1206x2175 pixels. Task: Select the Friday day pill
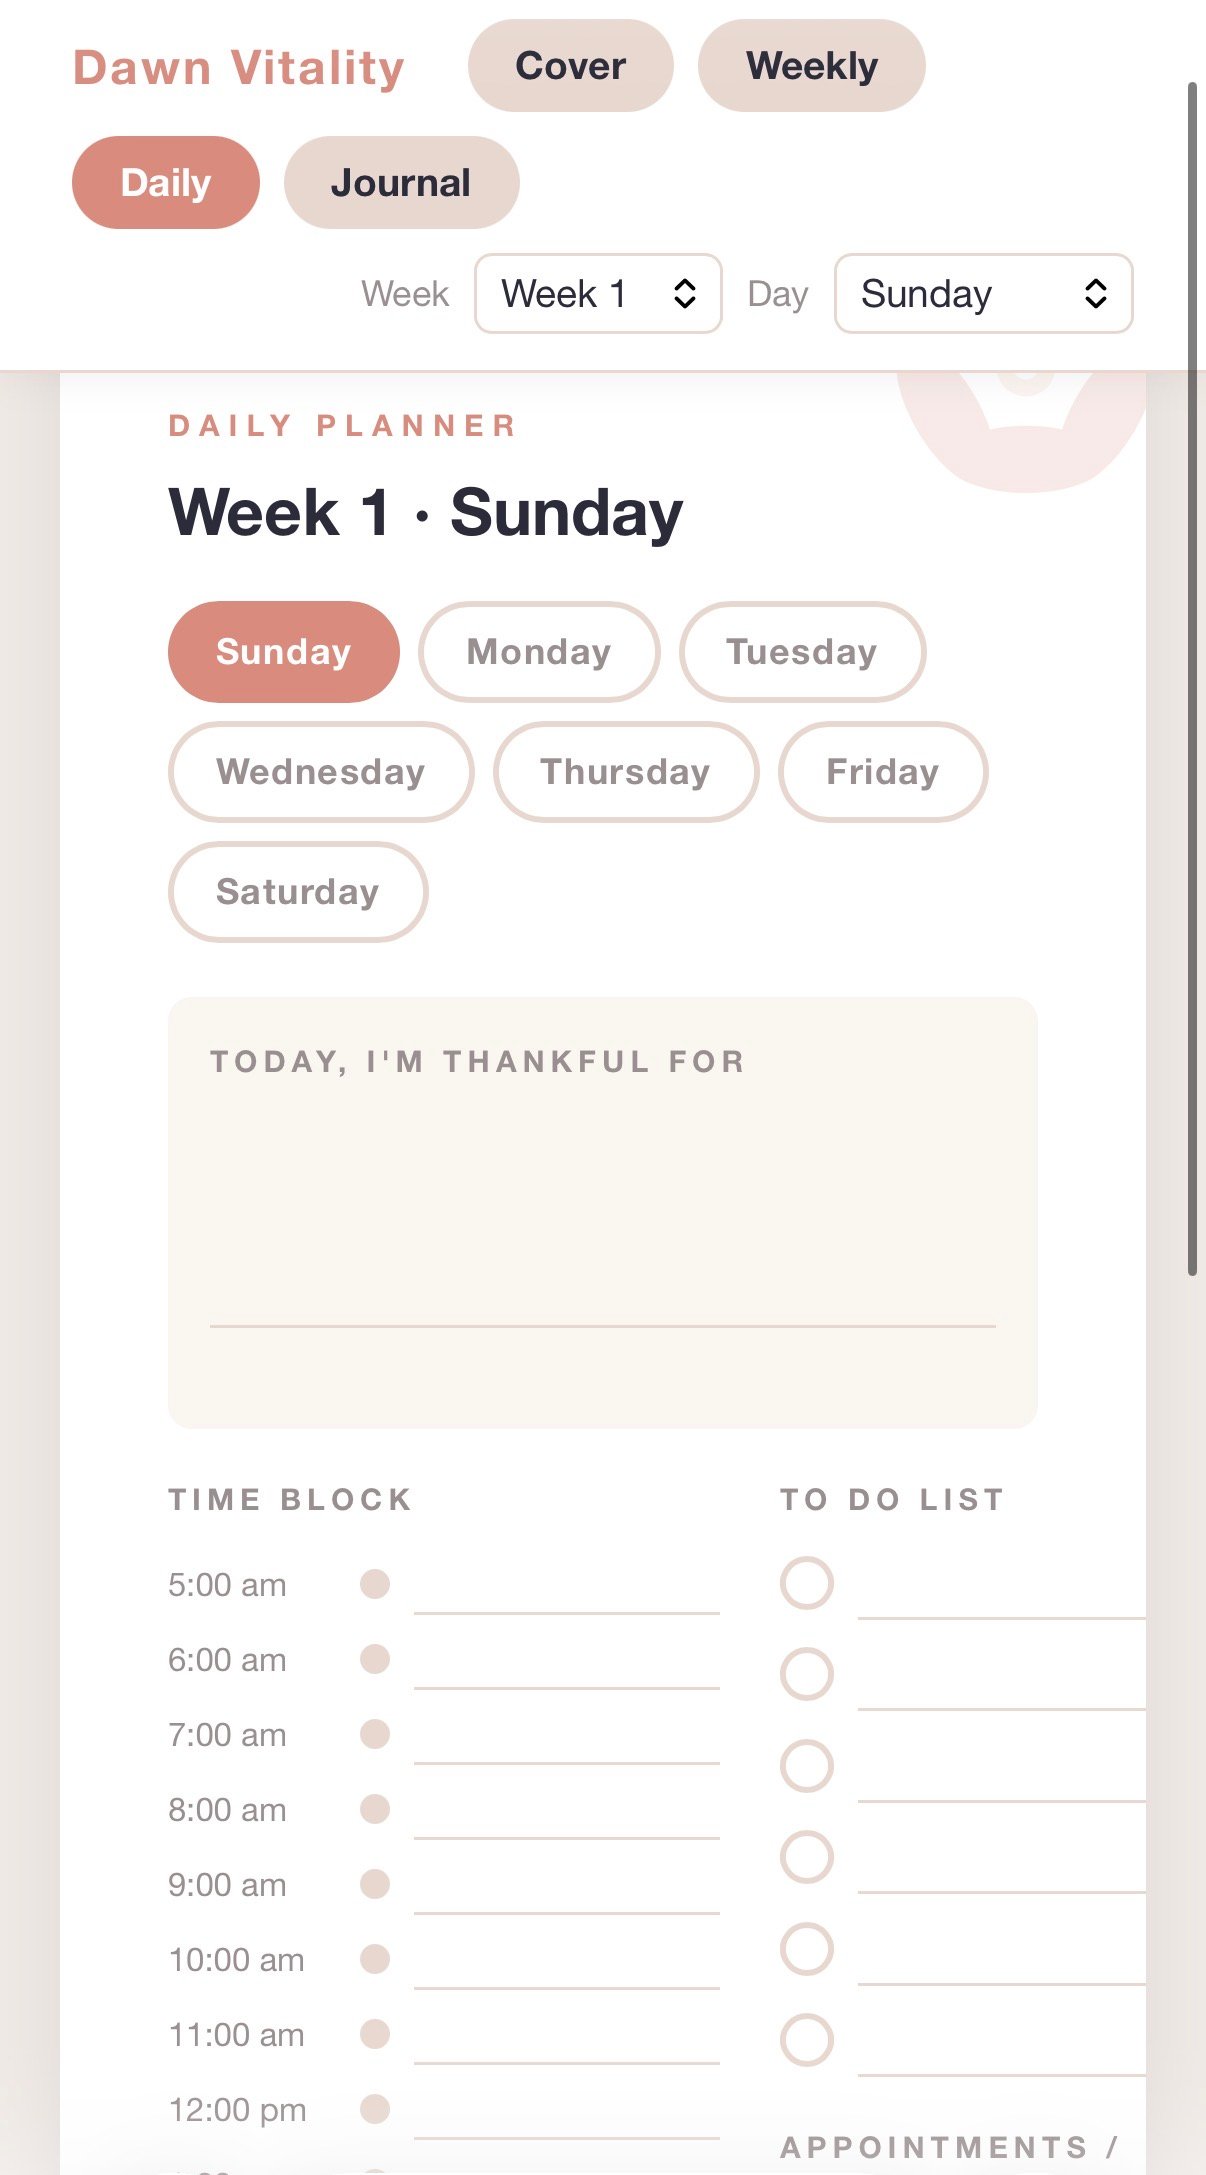tap(883, 772)
